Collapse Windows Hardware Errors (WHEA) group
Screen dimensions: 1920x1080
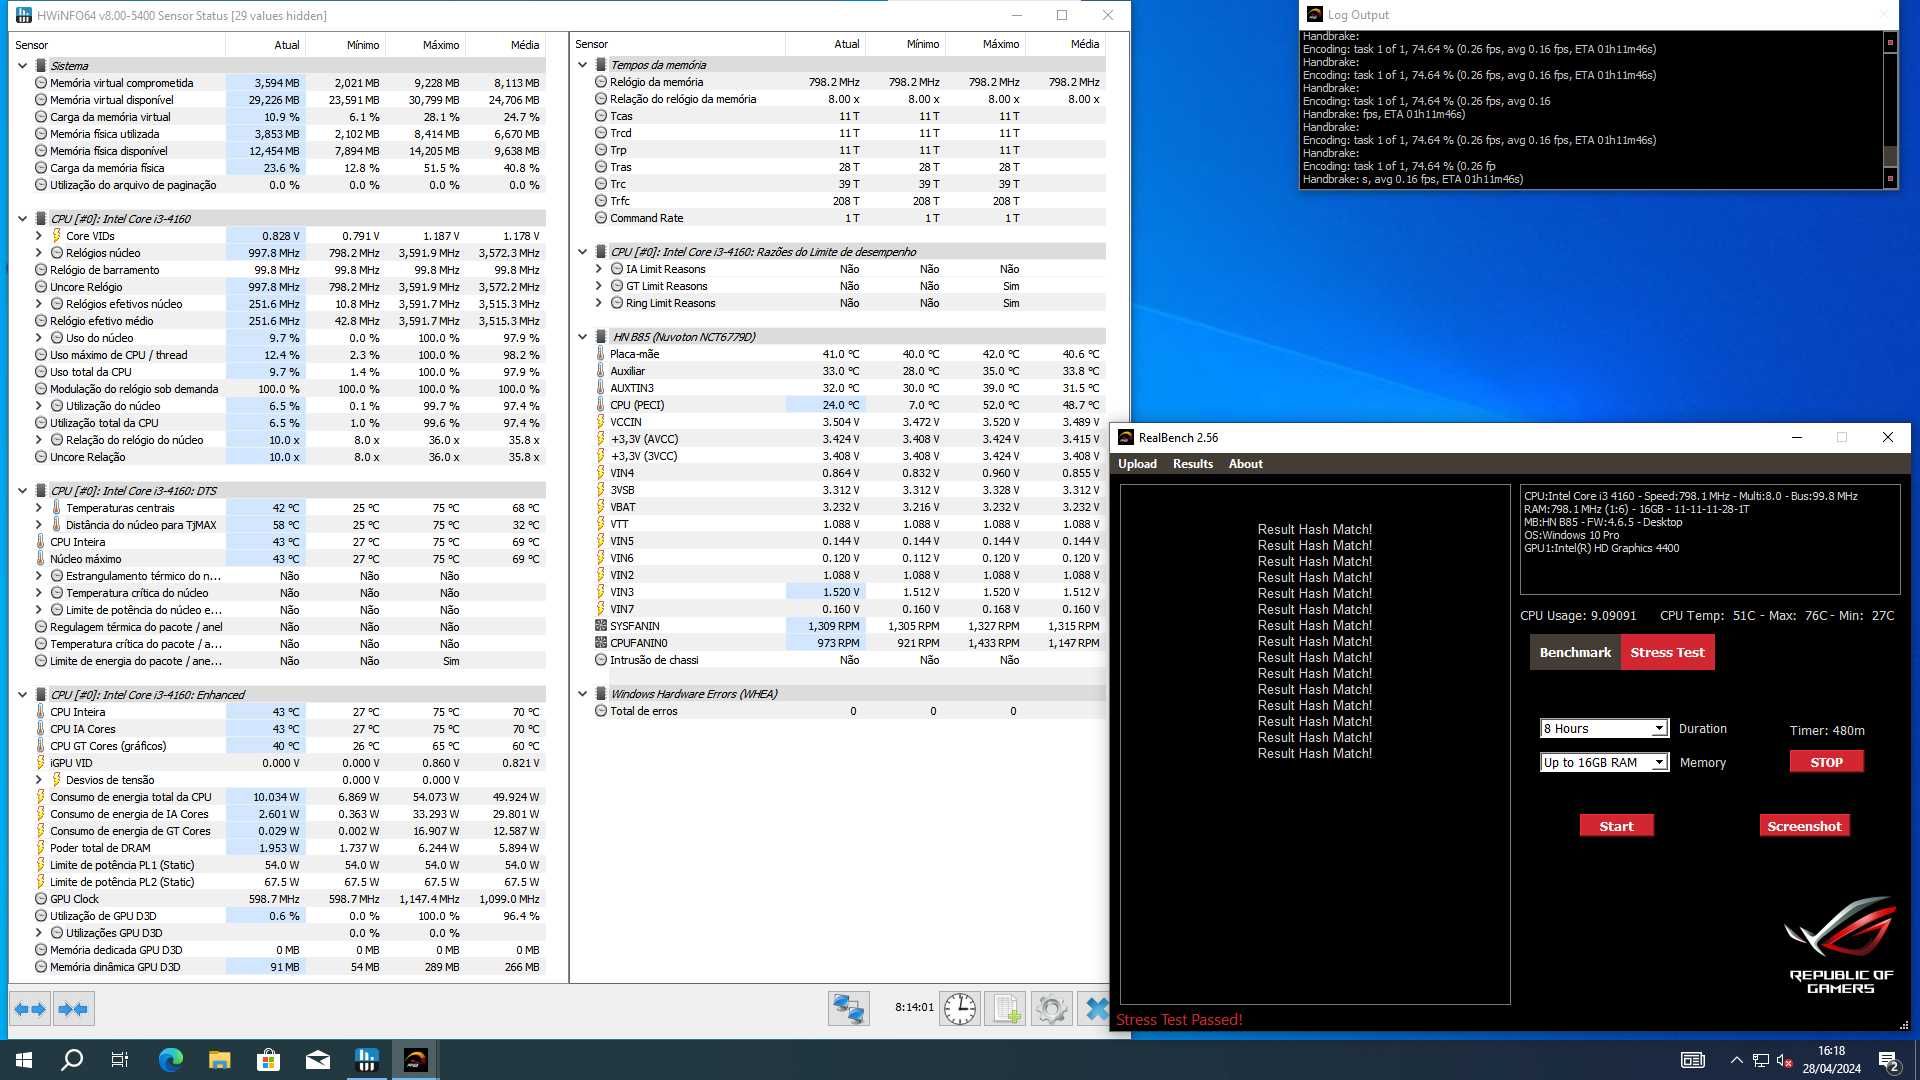point(583,694)
